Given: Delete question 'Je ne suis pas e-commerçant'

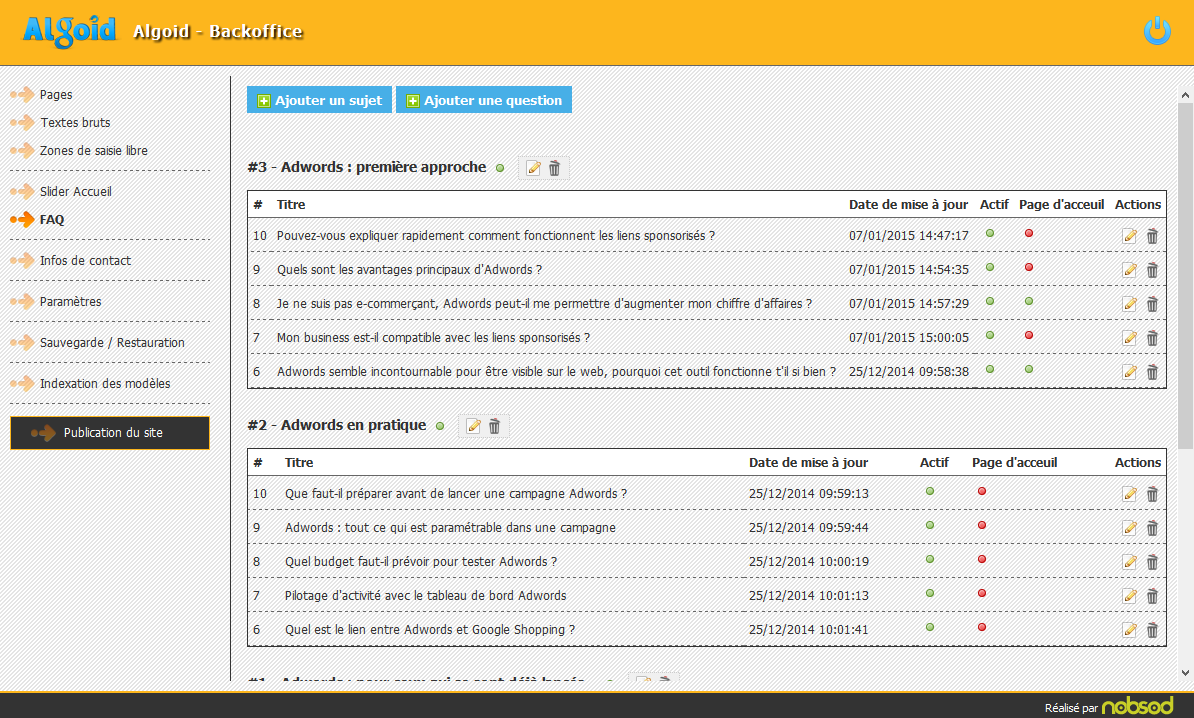Looking at the screenshot, I should (x=1152, y=304).
